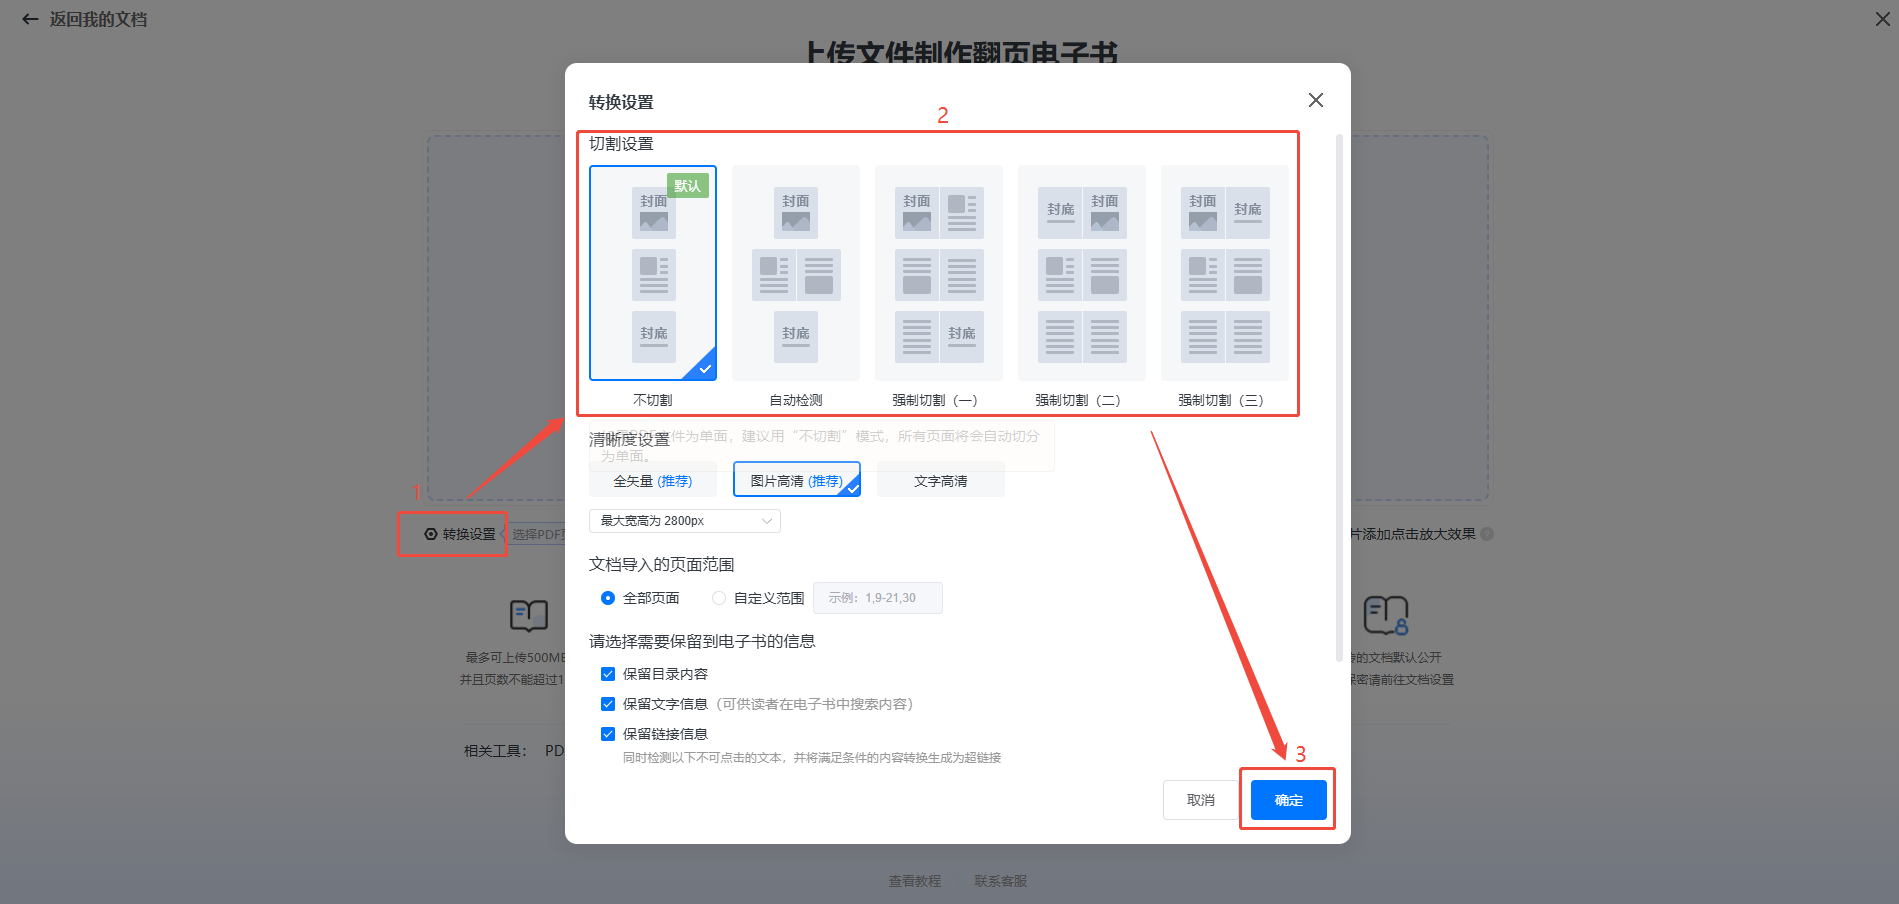Select the 不切割 default cutting layout

653,273
